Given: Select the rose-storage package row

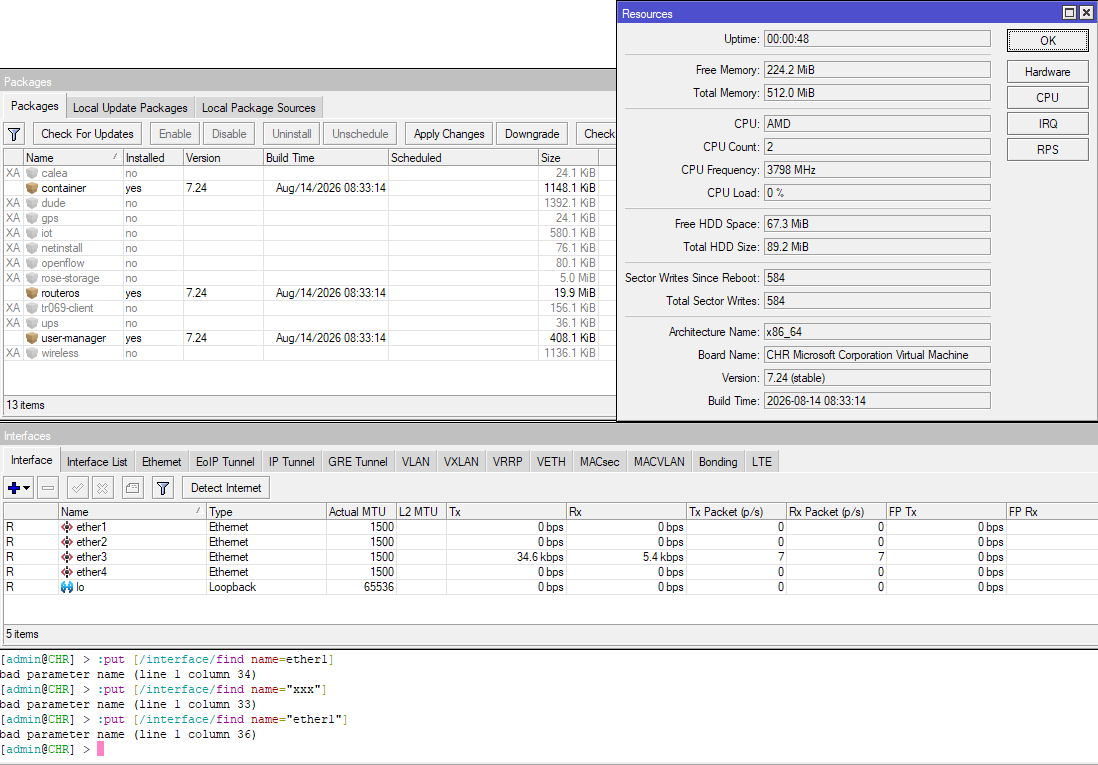Looking at the screenshot, I should click(x=301, y=278).
